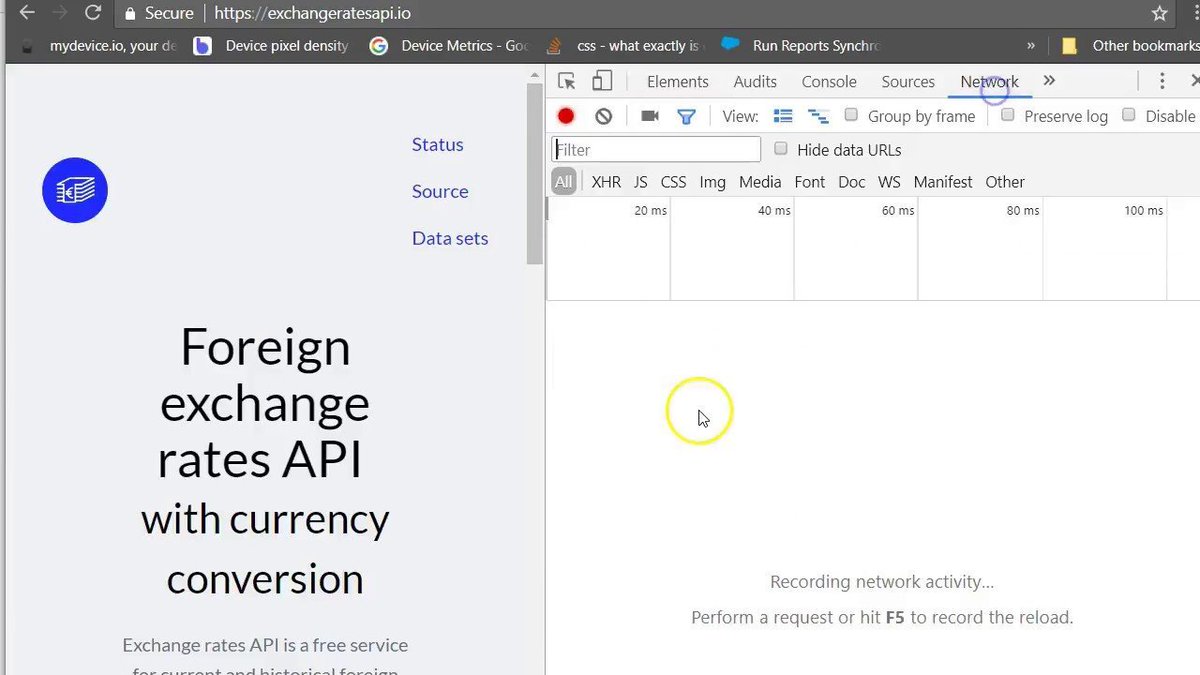Image resolution: width=1200 pixels, height=675 pixels.
Task: Select the inspect element cursor tool
Action: pos(567,81)
